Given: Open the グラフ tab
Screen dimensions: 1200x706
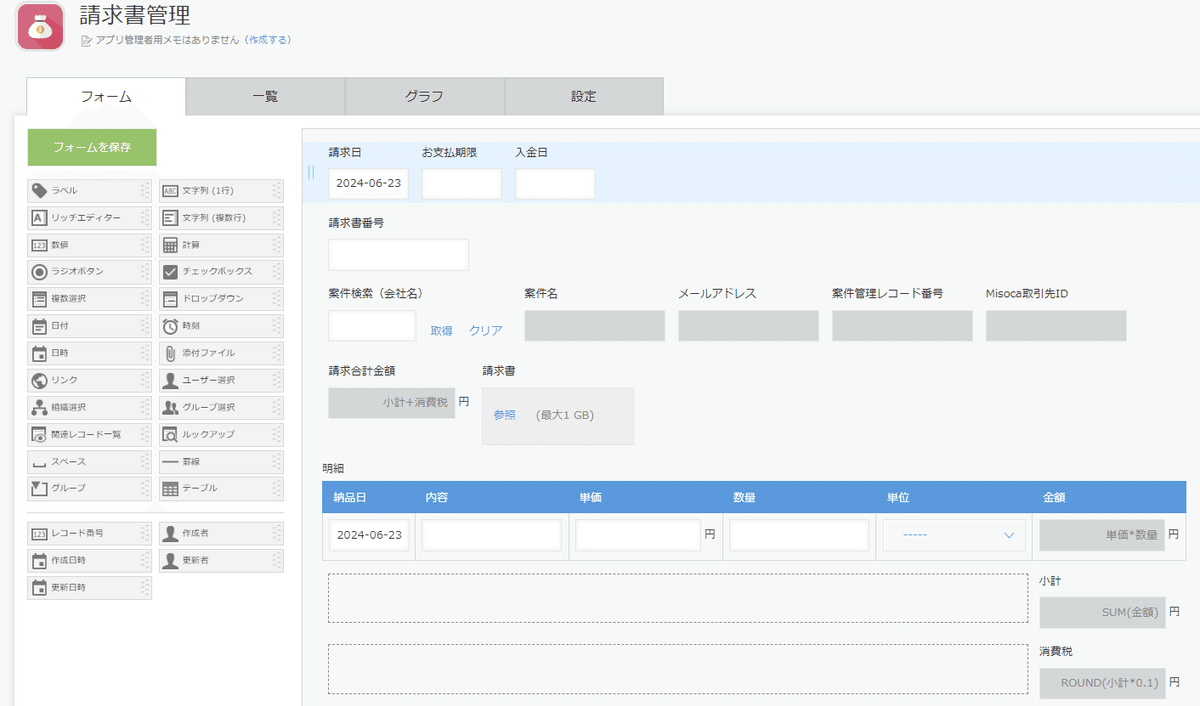Looking at the screenshot, I should pyautogui.click(x=424, y=97).
